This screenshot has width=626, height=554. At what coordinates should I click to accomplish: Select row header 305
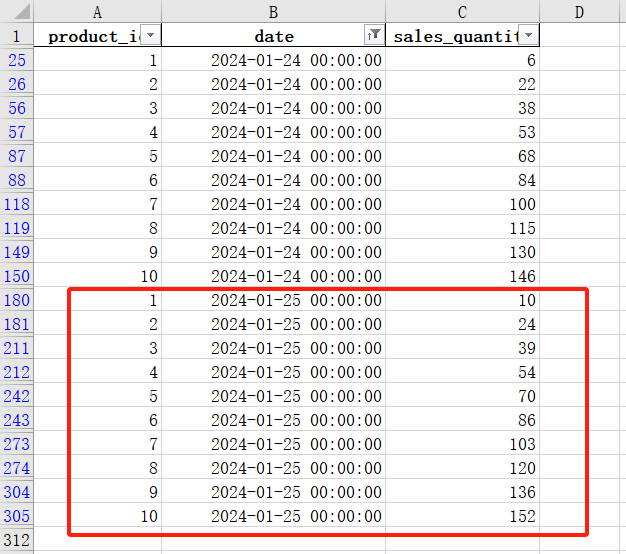point(17,516)
